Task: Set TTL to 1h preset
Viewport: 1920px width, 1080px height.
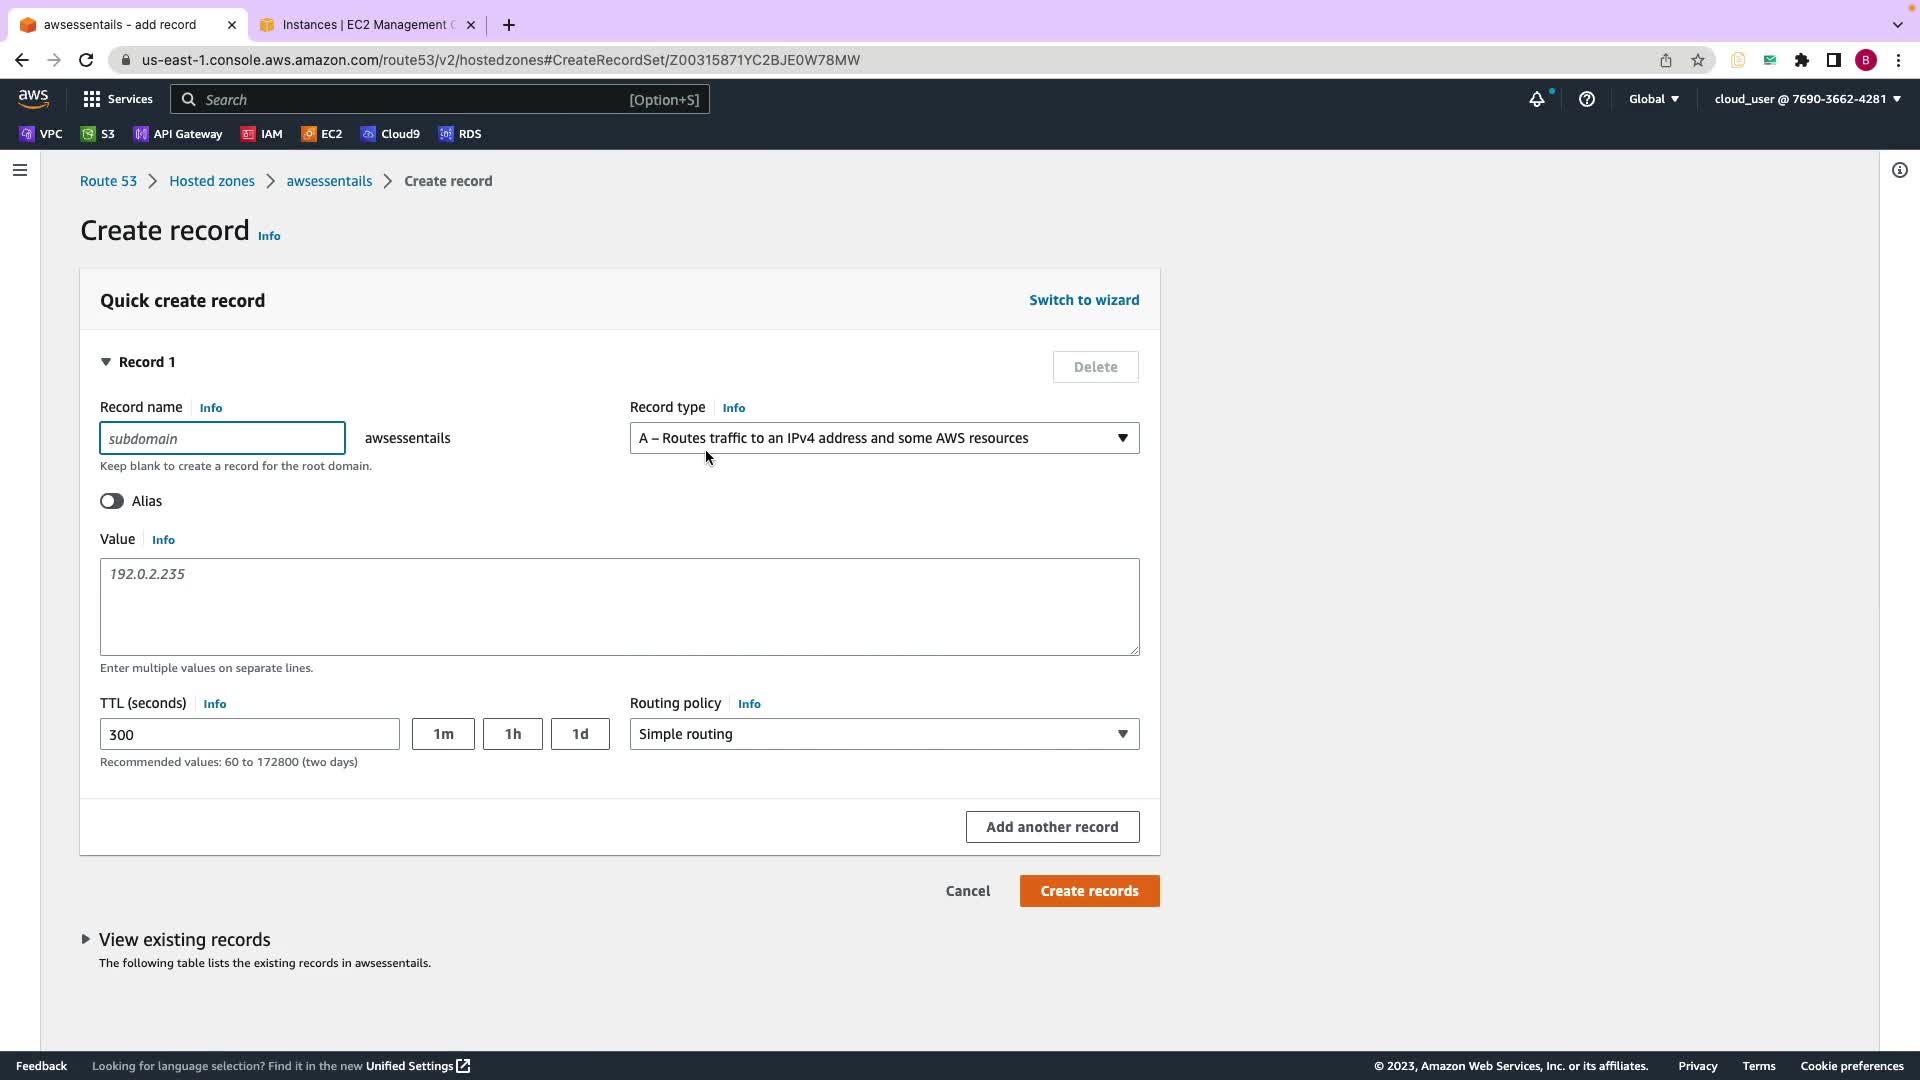Action: point(512,734)
